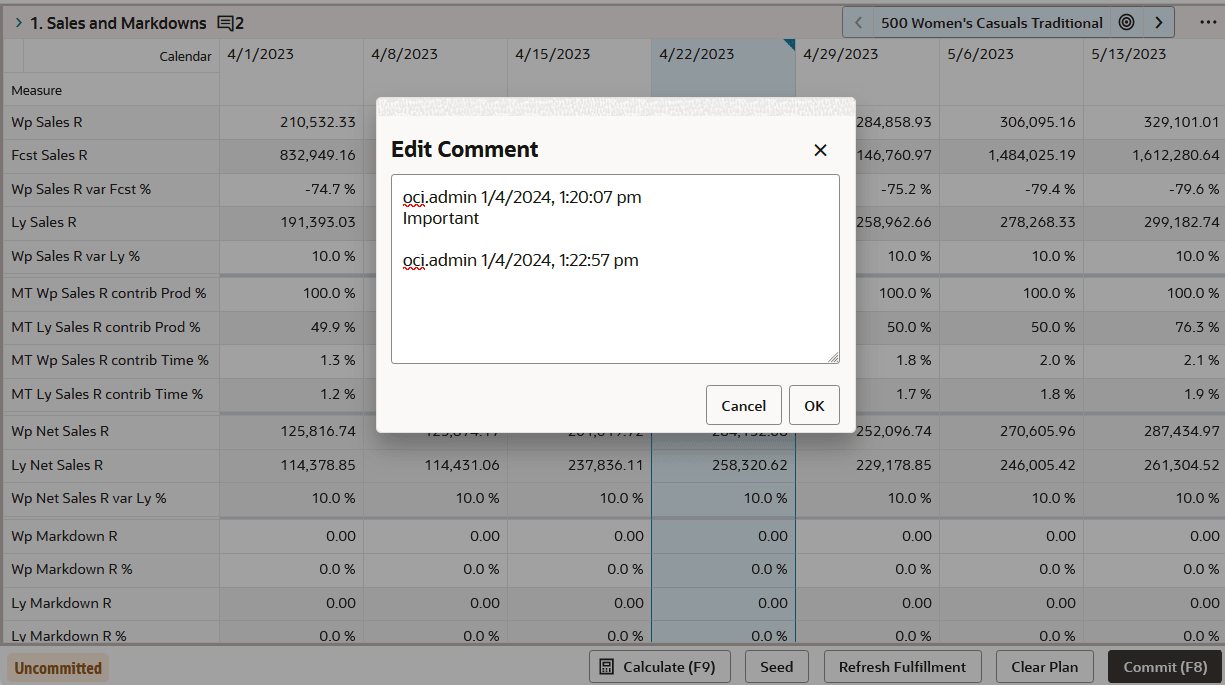The height and width of the screenshot is (685, 1225).
Task: Click the Uncommitted status label
Action: (57, 667)
